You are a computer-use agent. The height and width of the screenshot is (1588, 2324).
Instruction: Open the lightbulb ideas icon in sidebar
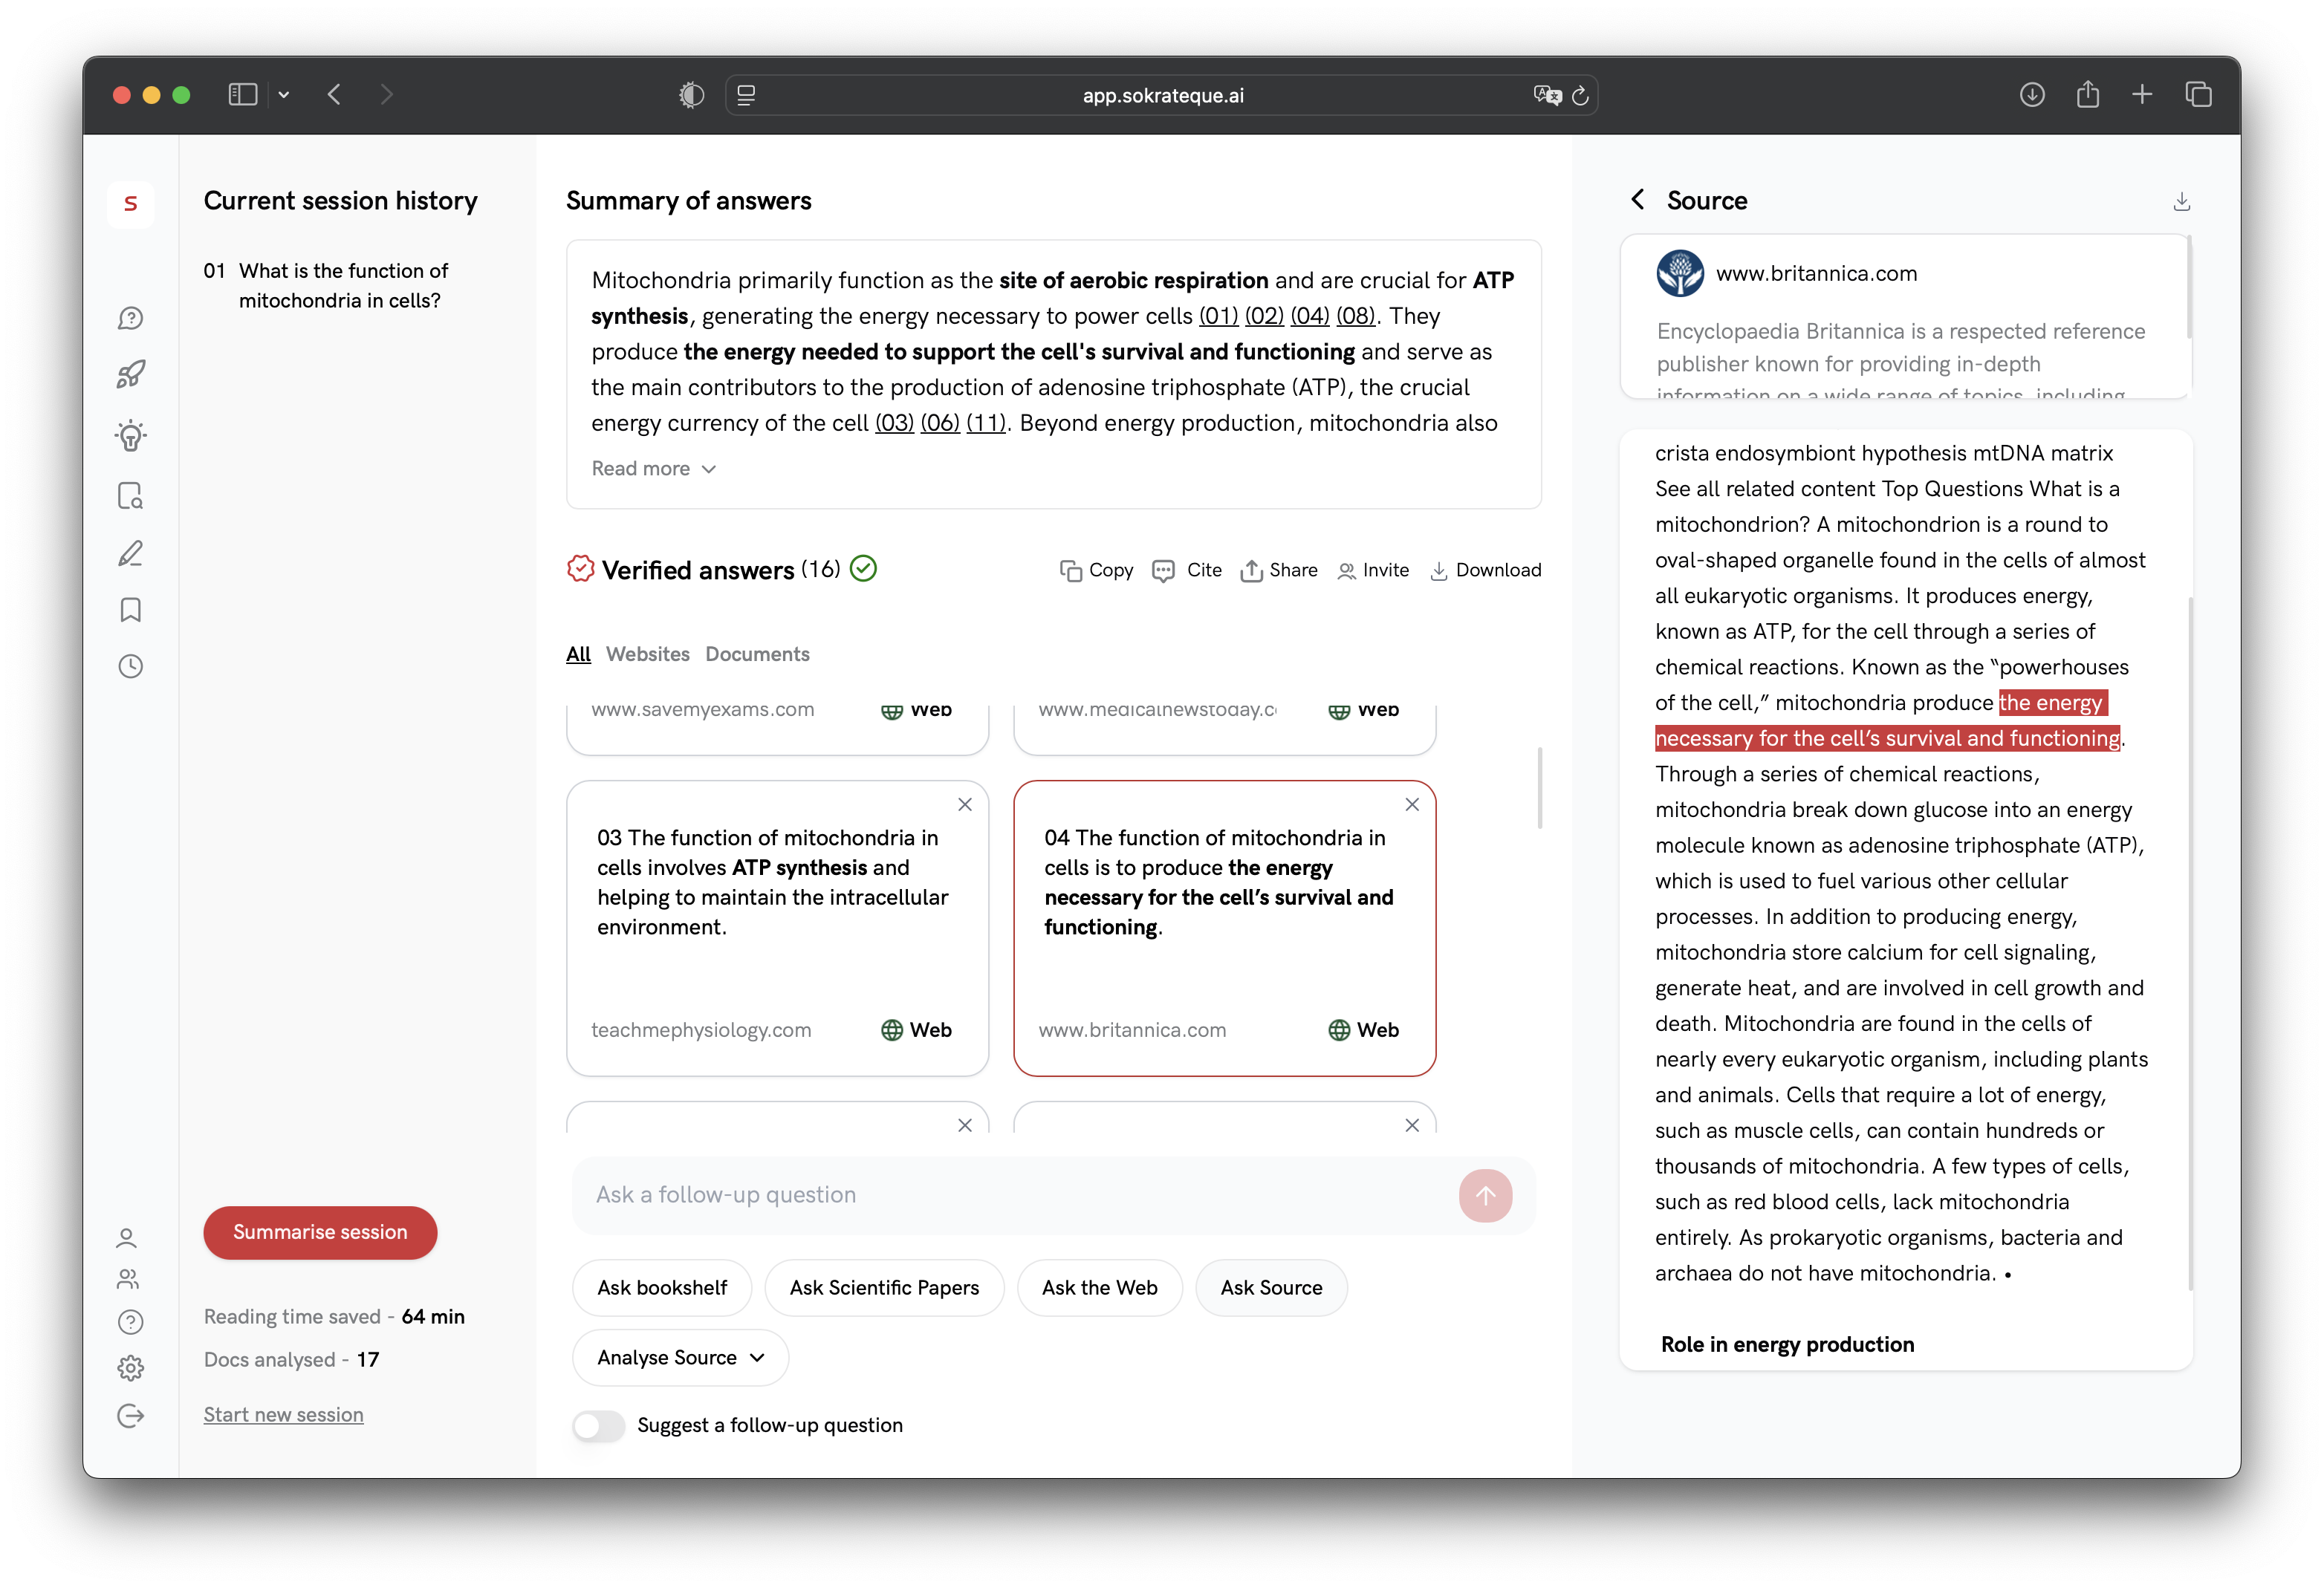(130, 435)
